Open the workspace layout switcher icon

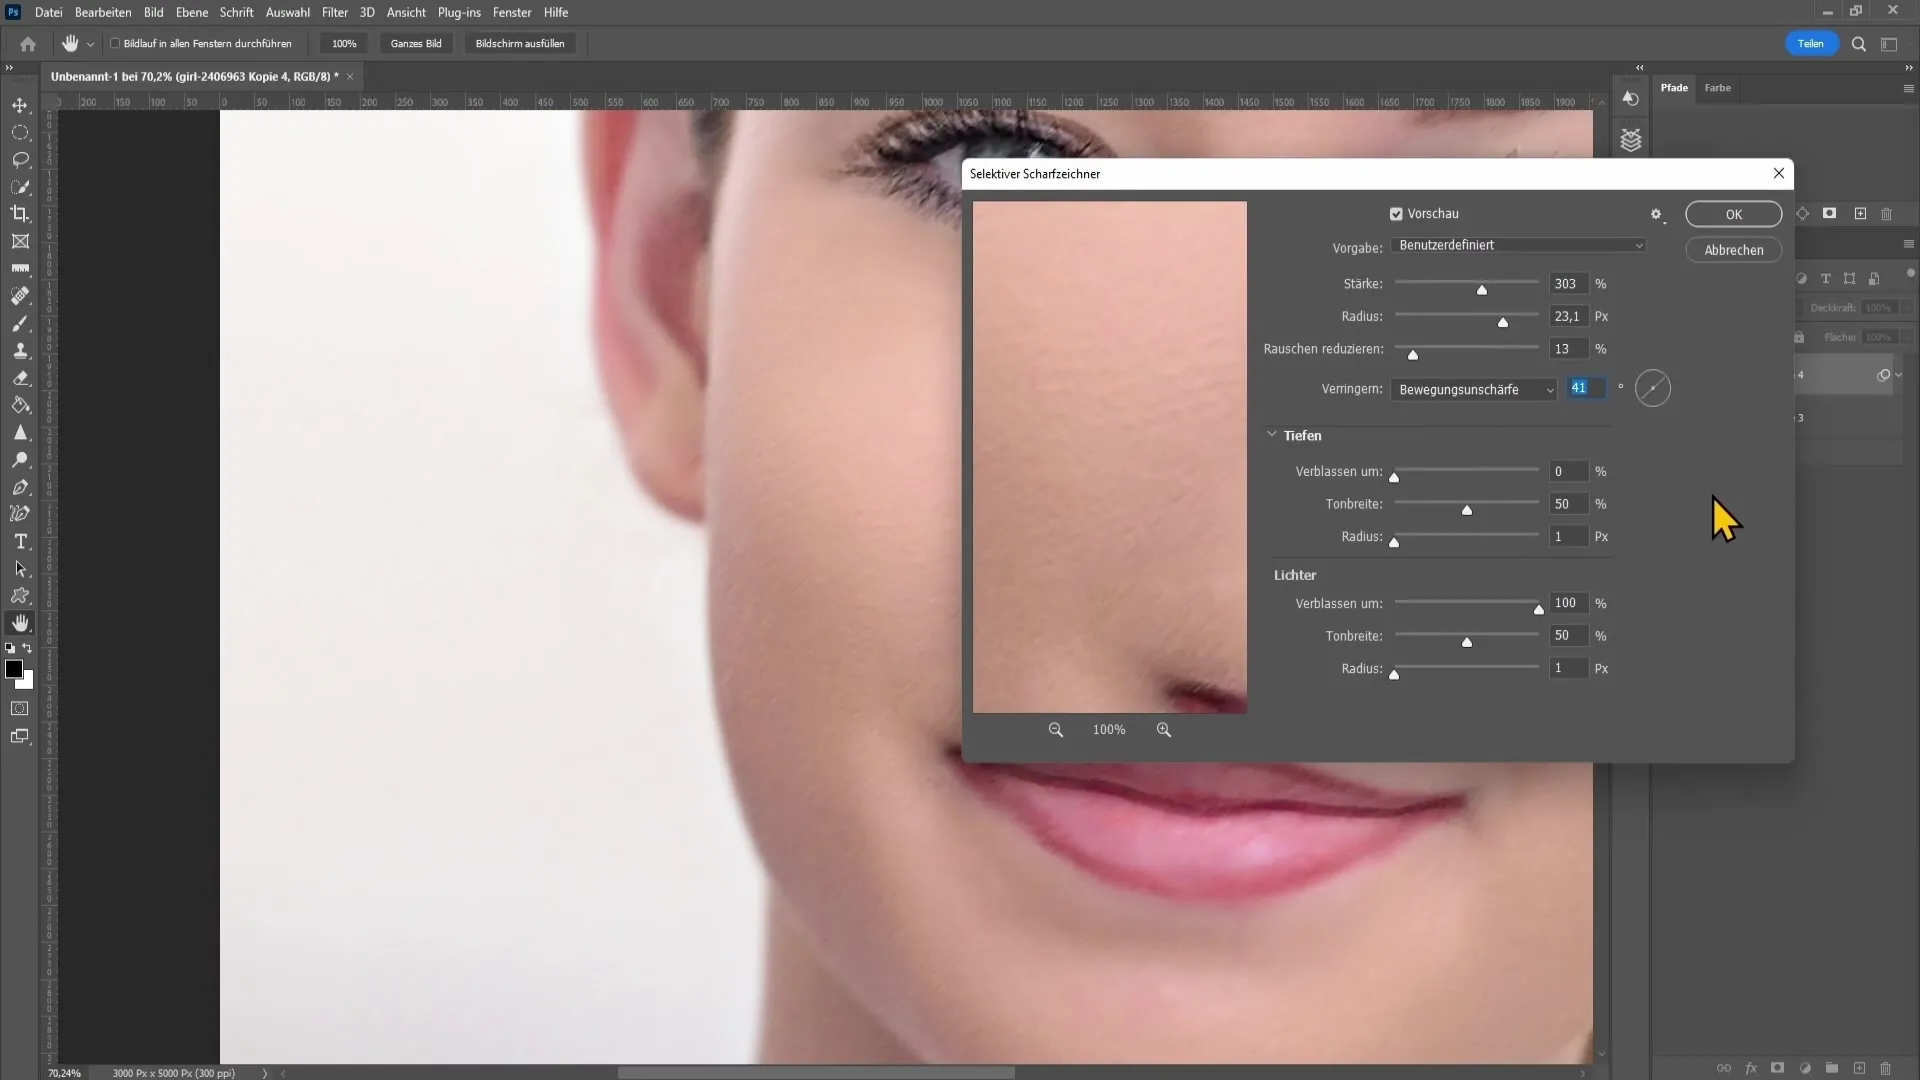pos(1889,44)
